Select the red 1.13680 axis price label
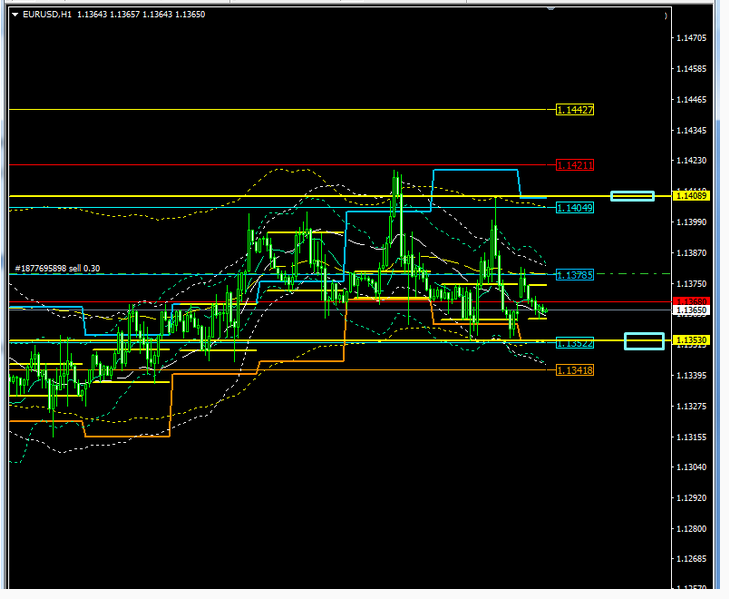The height and width of the screenshot is (599, 729). tap(691, 301)
